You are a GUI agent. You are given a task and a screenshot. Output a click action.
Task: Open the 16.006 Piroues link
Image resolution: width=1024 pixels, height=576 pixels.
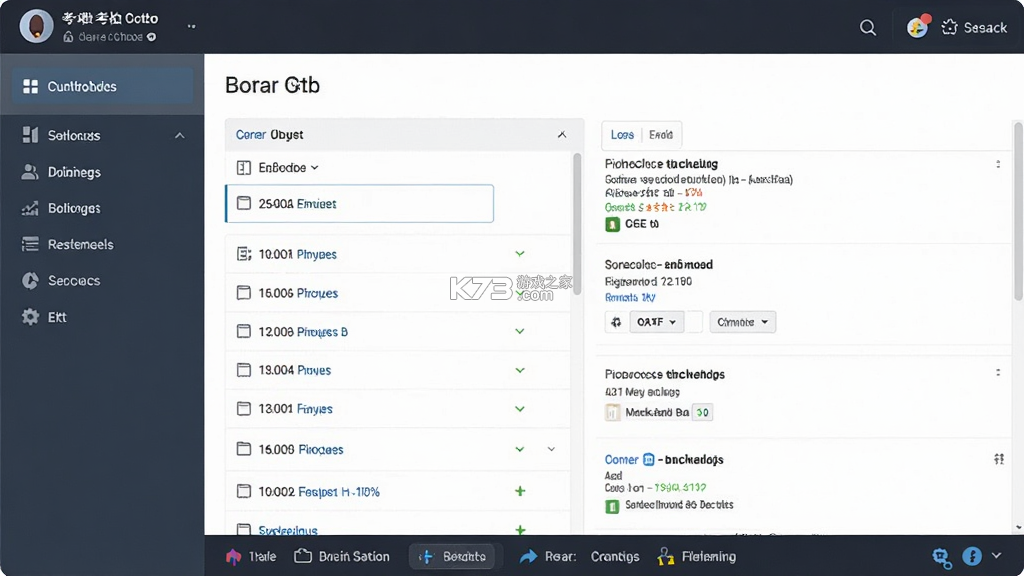(x=317, y=293)
